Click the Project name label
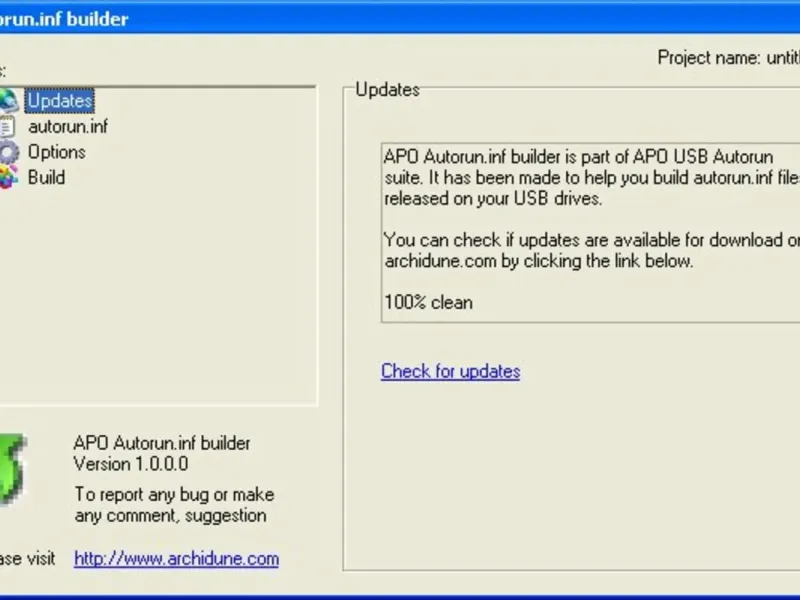 pyautogui.click(x=729, y=58)
